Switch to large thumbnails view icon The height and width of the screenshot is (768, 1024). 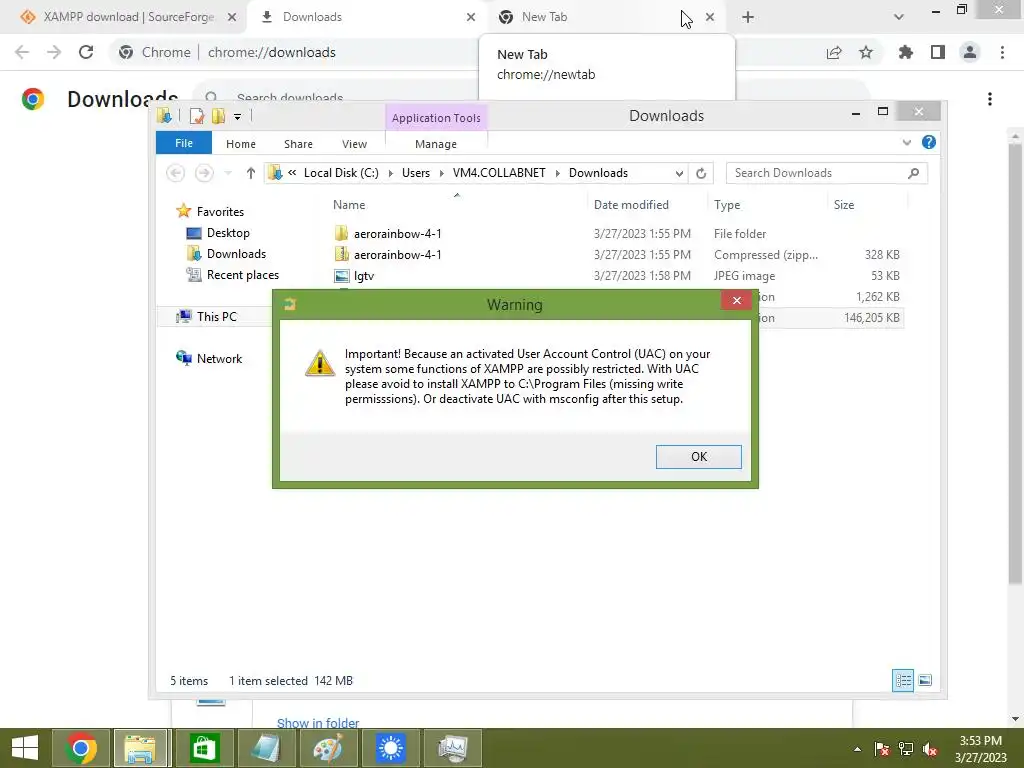925,680
